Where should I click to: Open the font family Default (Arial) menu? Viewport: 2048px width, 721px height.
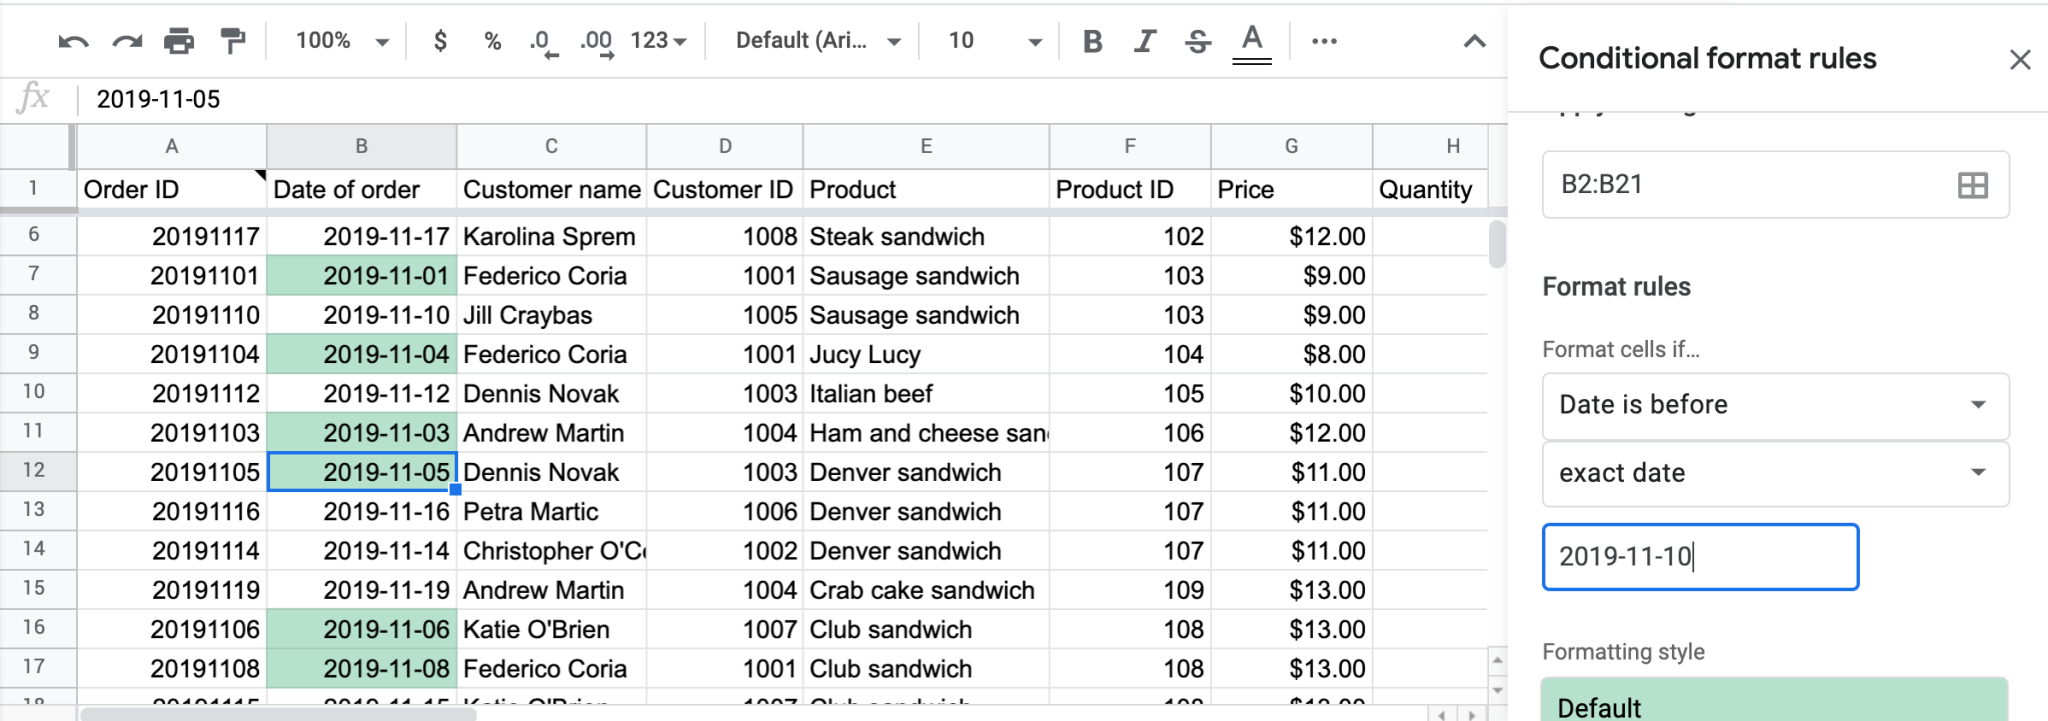(x=817, y=41)
